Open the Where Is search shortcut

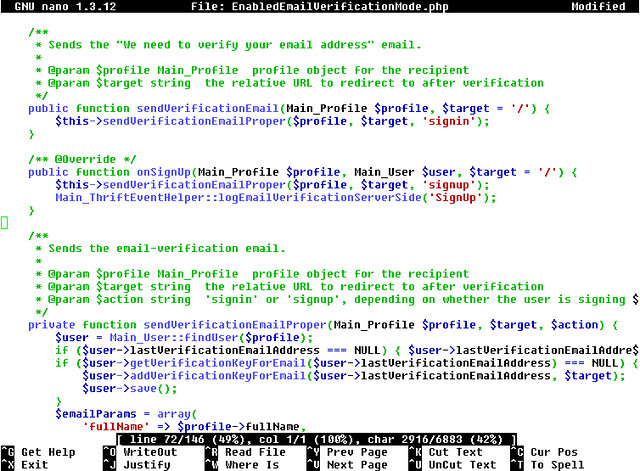point(253,465)
